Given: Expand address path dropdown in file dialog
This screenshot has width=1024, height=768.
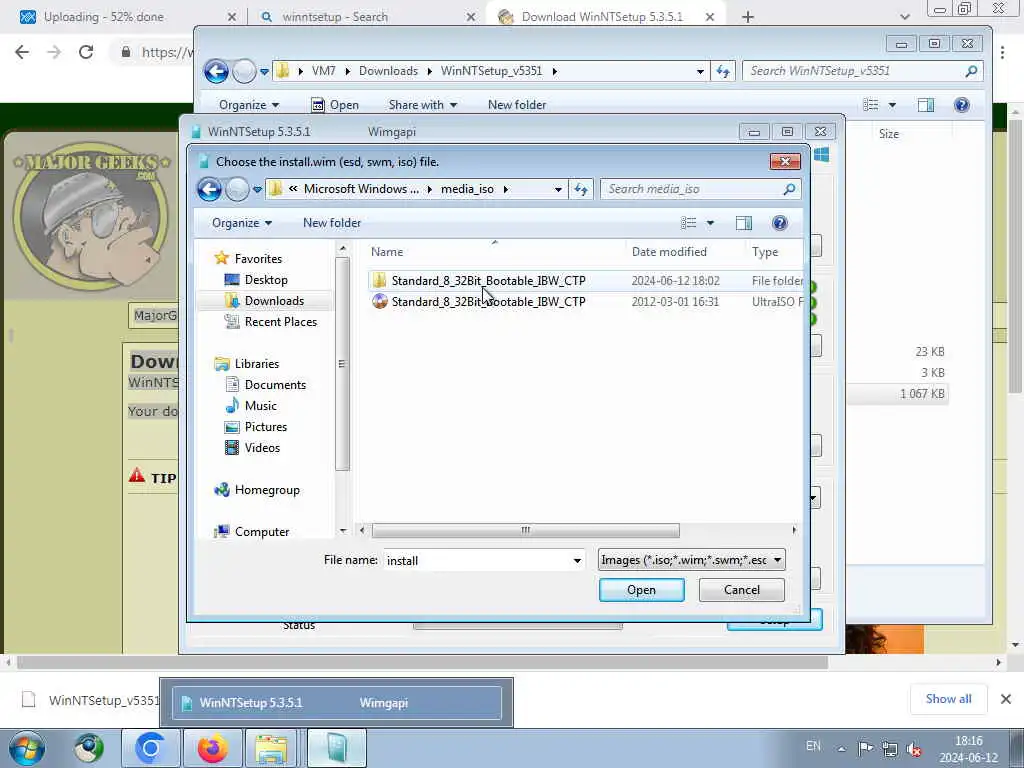Looking at the screenshot, I should coord(558,189).
